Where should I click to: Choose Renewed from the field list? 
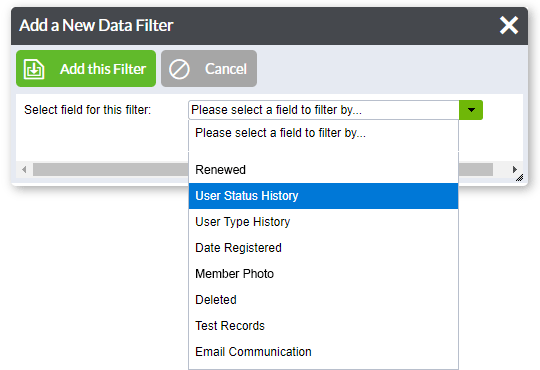[323, 169]
